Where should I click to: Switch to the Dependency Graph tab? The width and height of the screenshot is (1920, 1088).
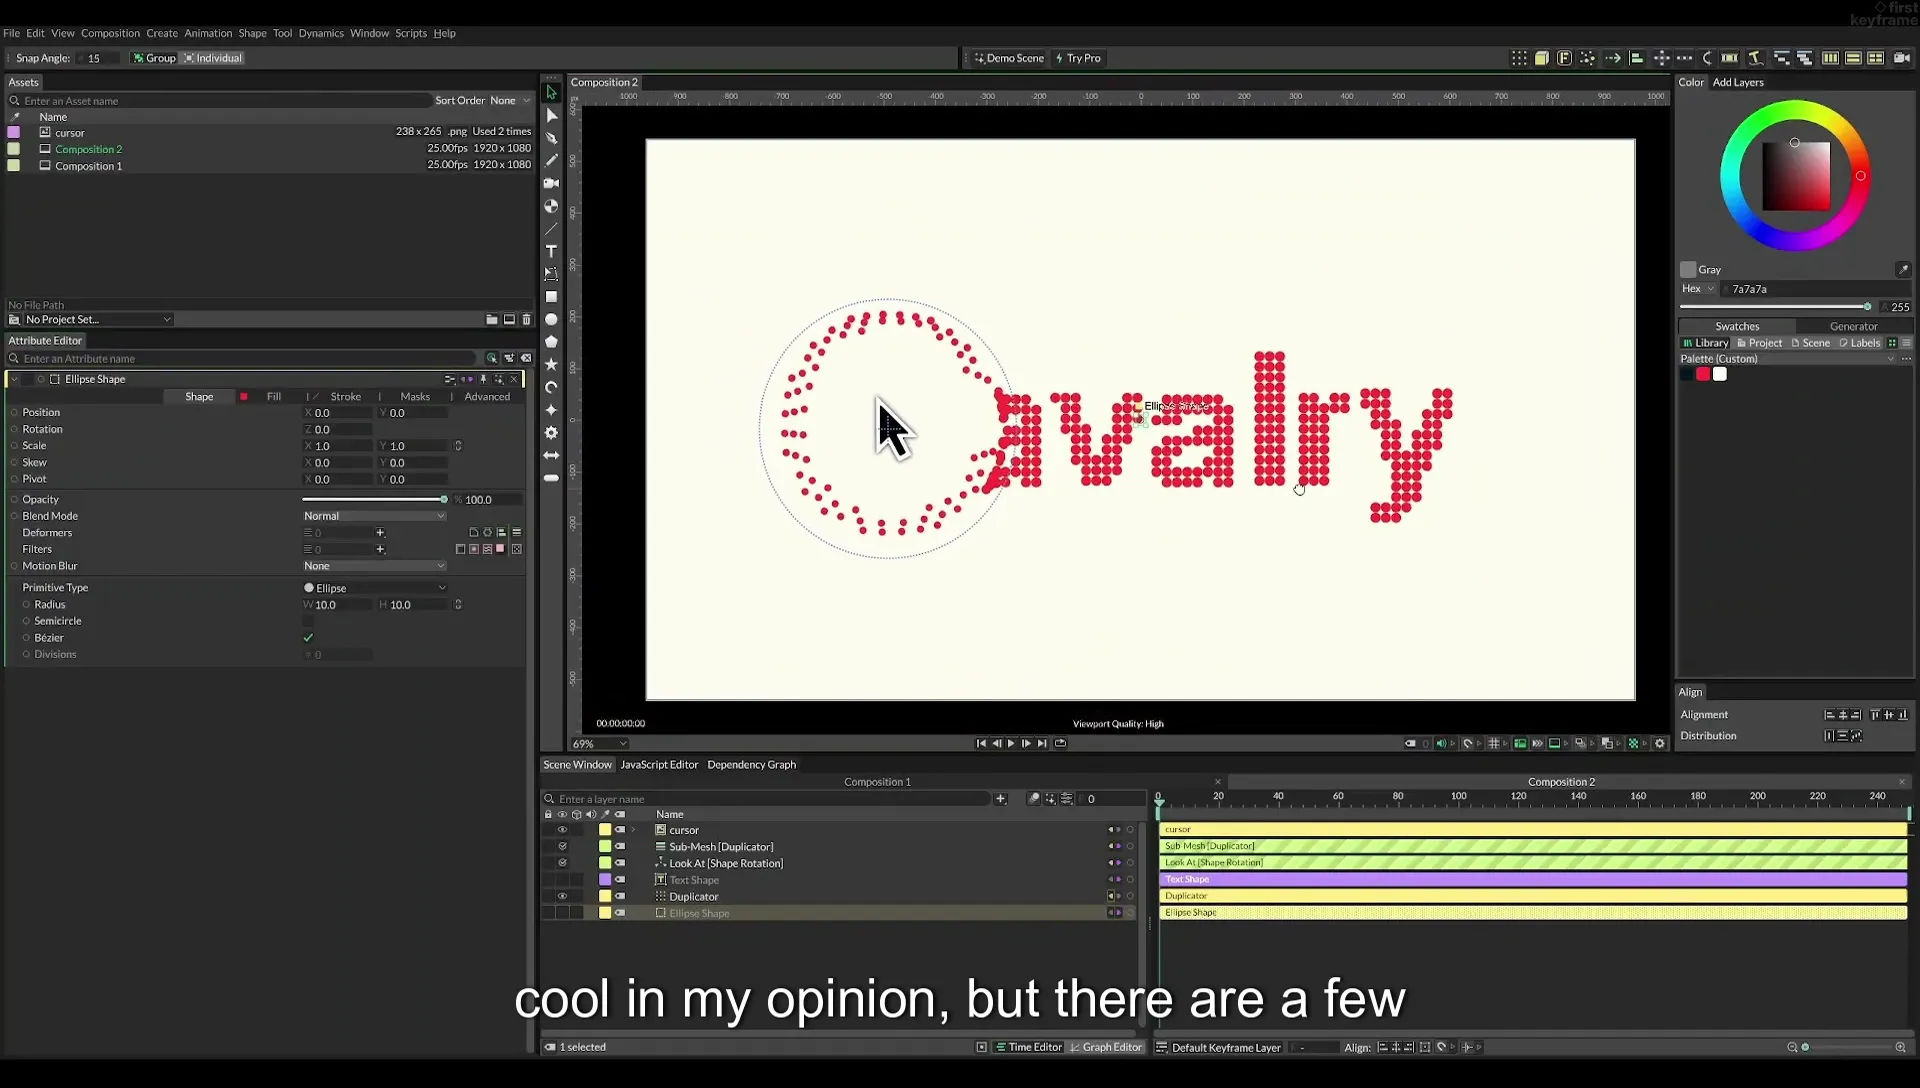click(751, 765)
